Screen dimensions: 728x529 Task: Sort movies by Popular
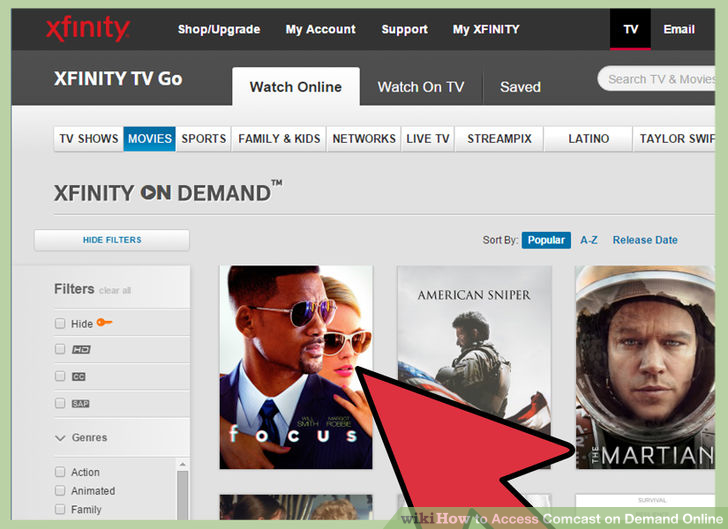[x=546, y=240]
